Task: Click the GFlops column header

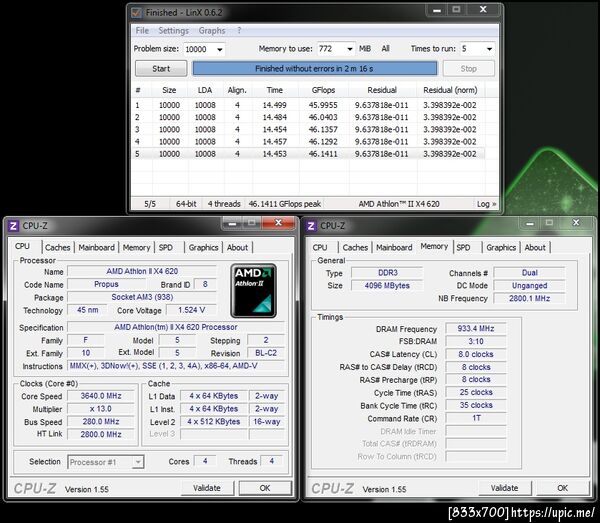Action: click(x=323, y=90)
